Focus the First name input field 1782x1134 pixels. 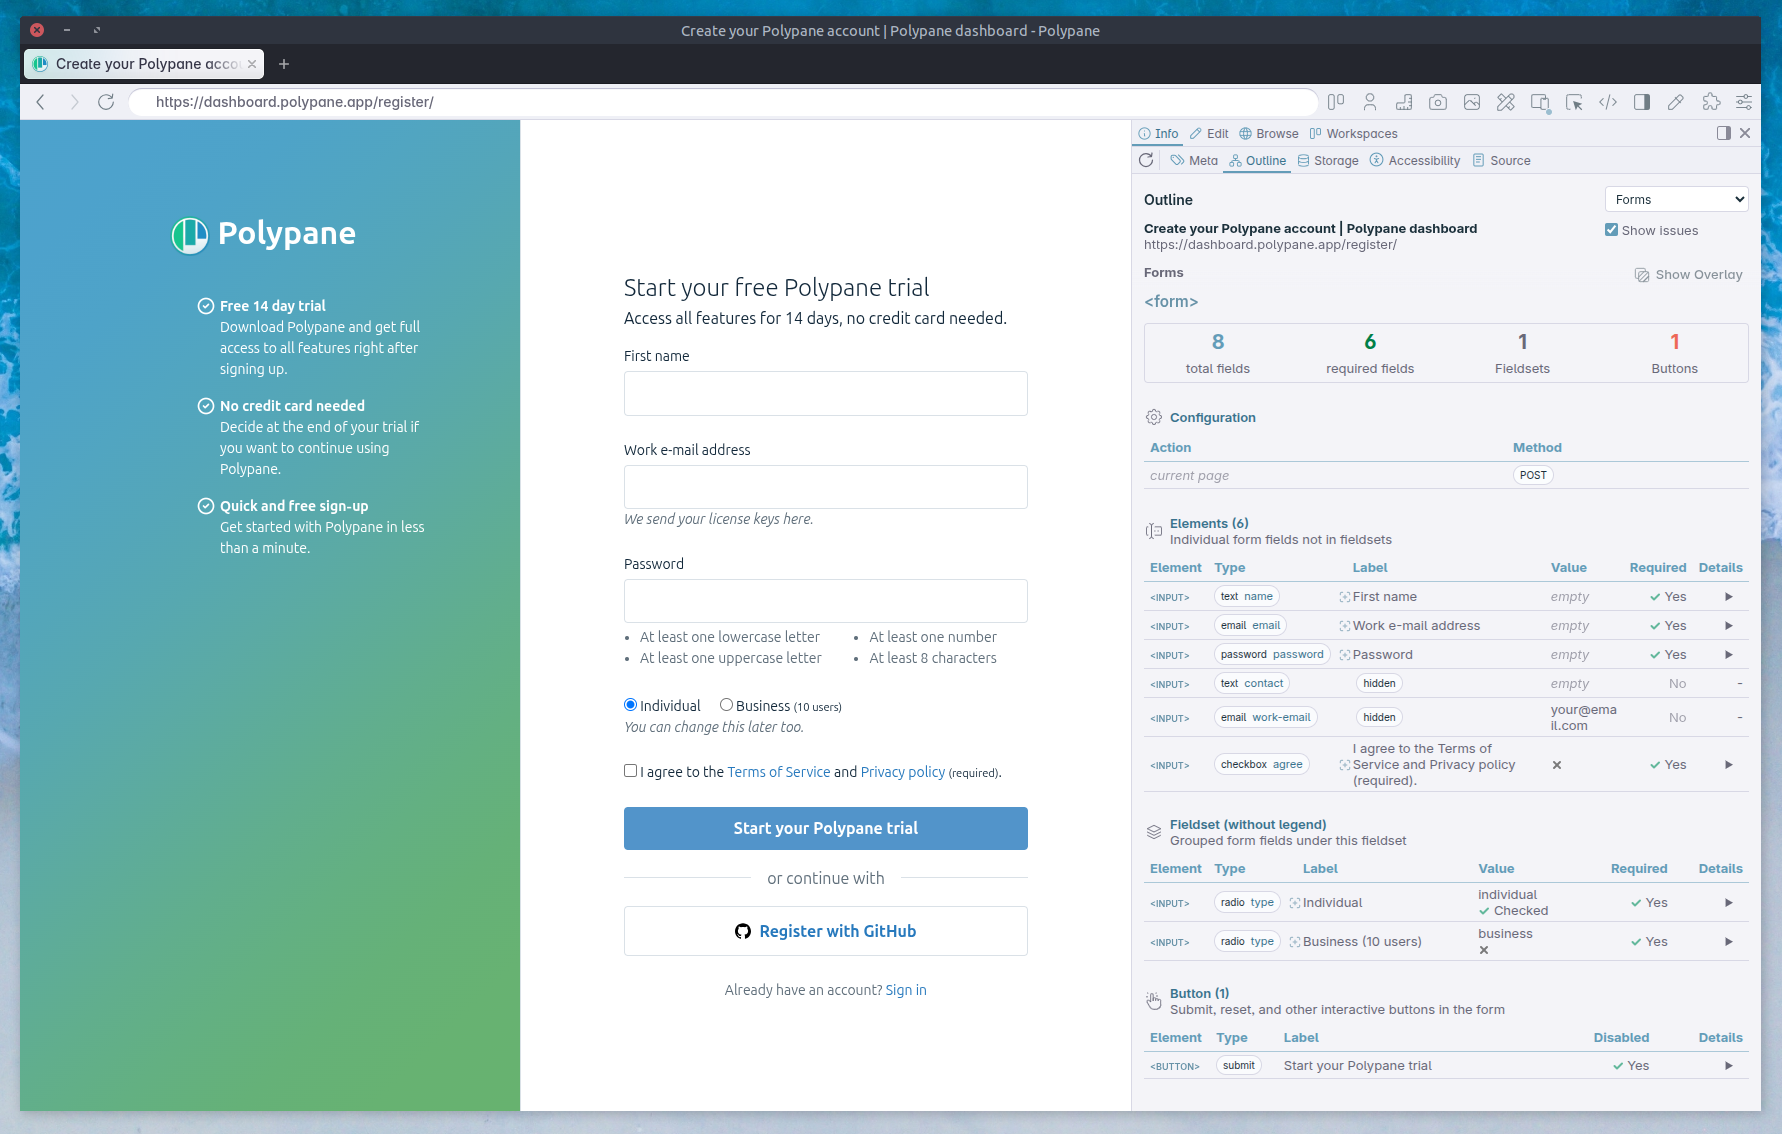[826, 394]
